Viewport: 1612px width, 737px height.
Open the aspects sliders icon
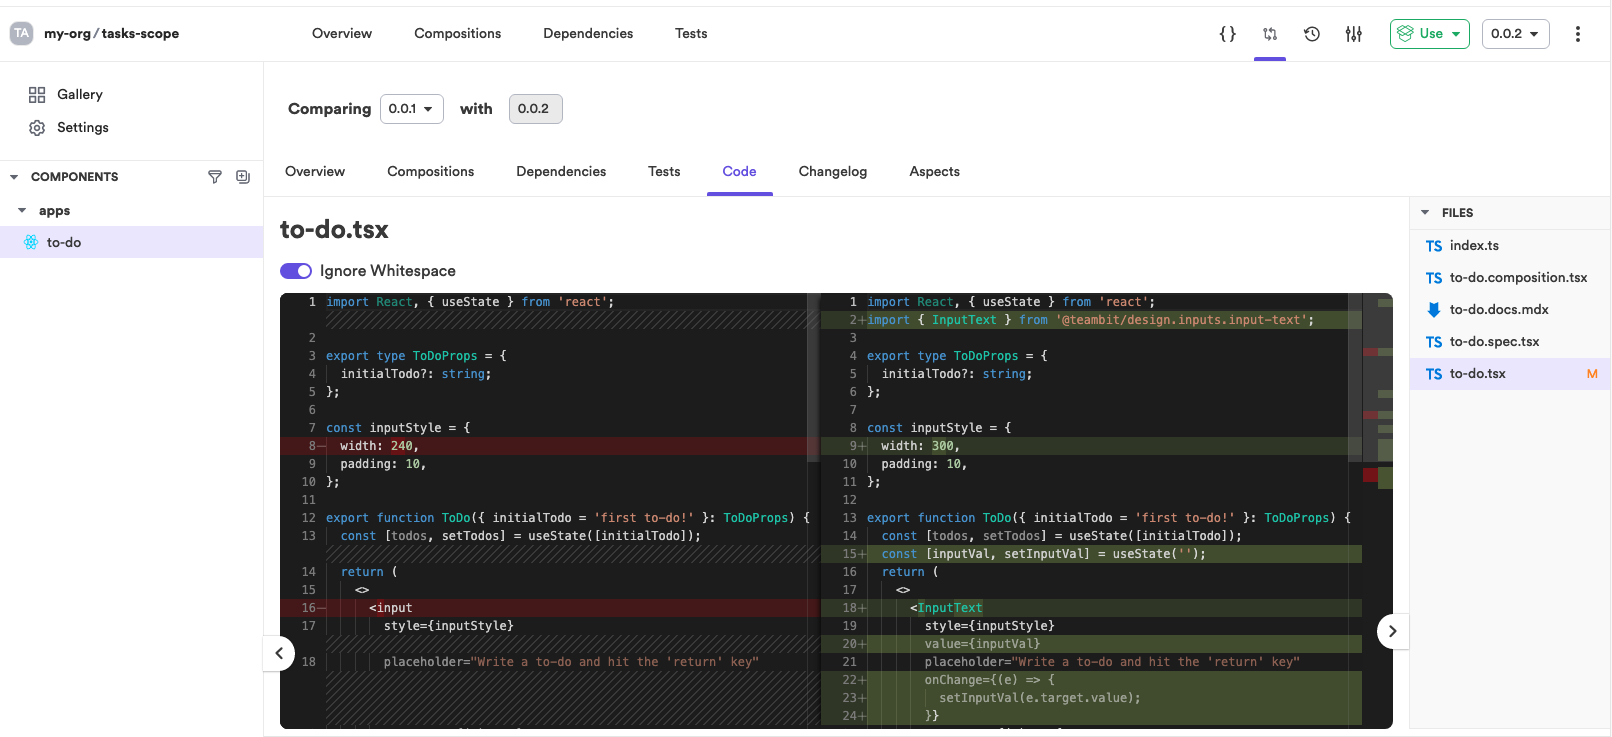tap(1353, 34)
